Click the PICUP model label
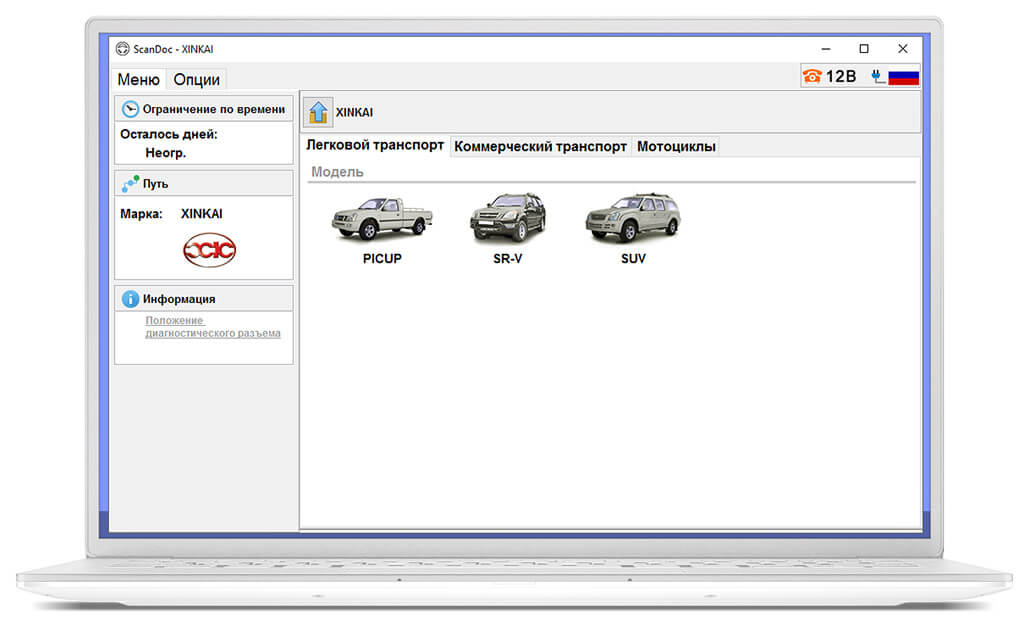The width and height of the screenshot is (1024, 626). pos(382,258)
